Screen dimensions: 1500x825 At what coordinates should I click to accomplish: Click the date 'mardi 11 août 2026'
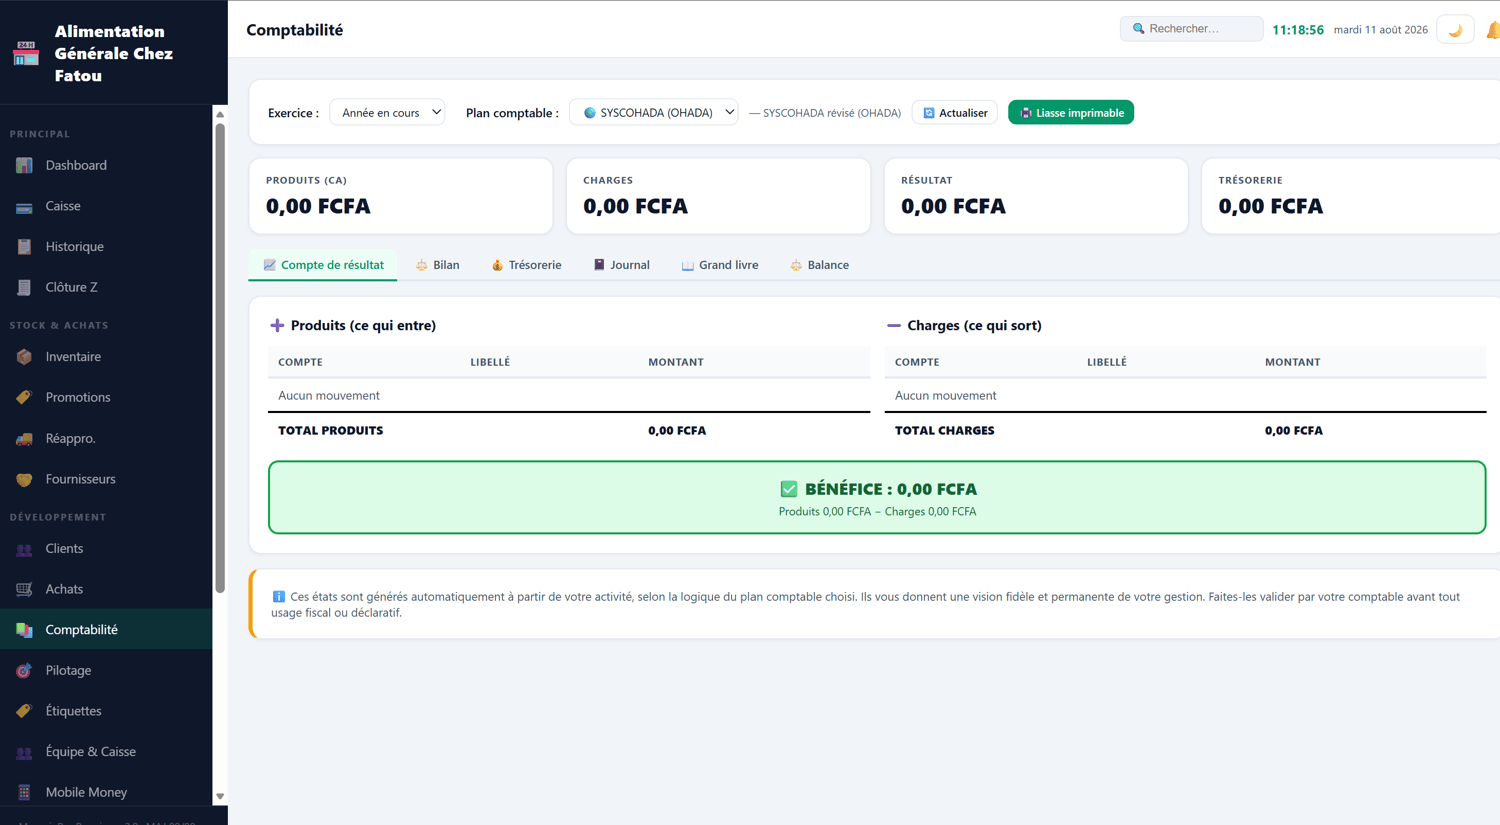coord(1381,30)
